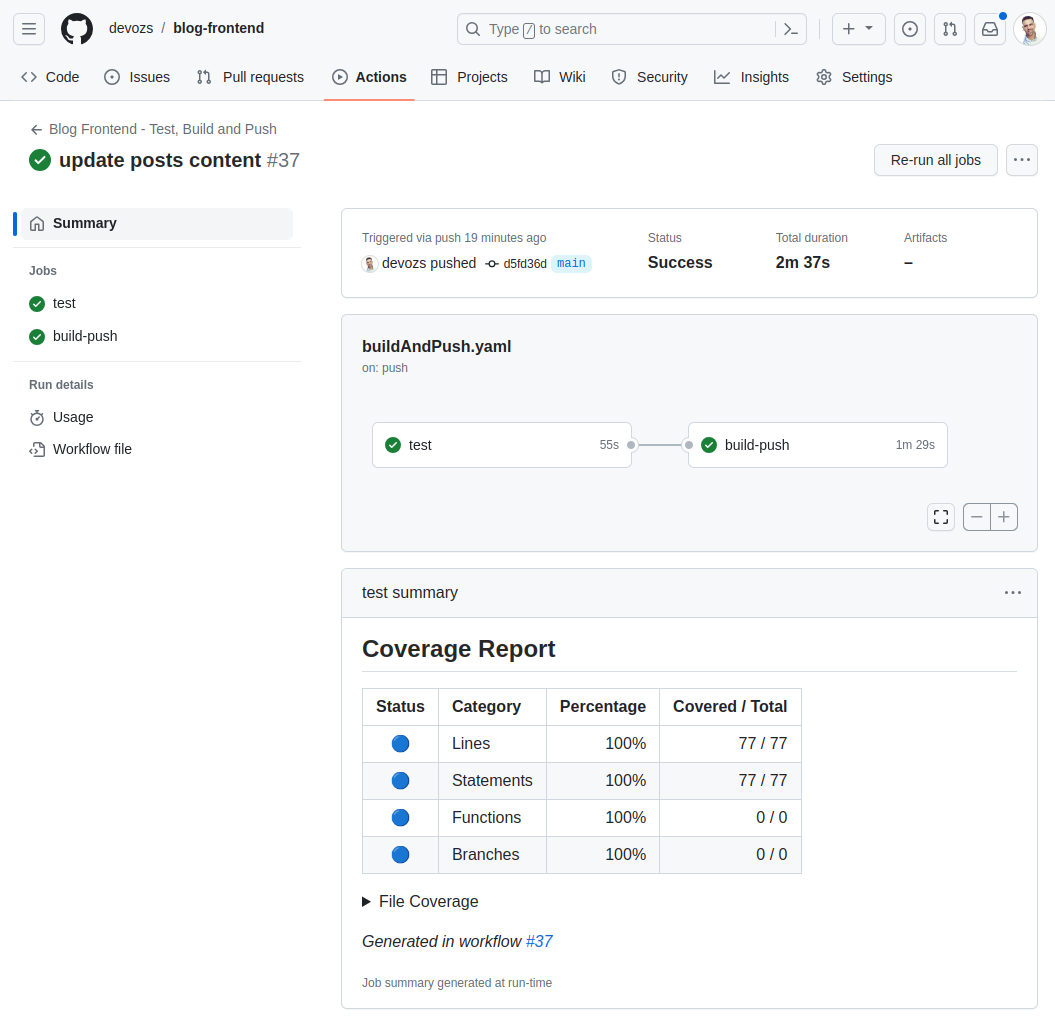This screenshot has width=1055, height=1019.
Task: Toggle fullscreen workflow graph
Action: tap(941, 517)
